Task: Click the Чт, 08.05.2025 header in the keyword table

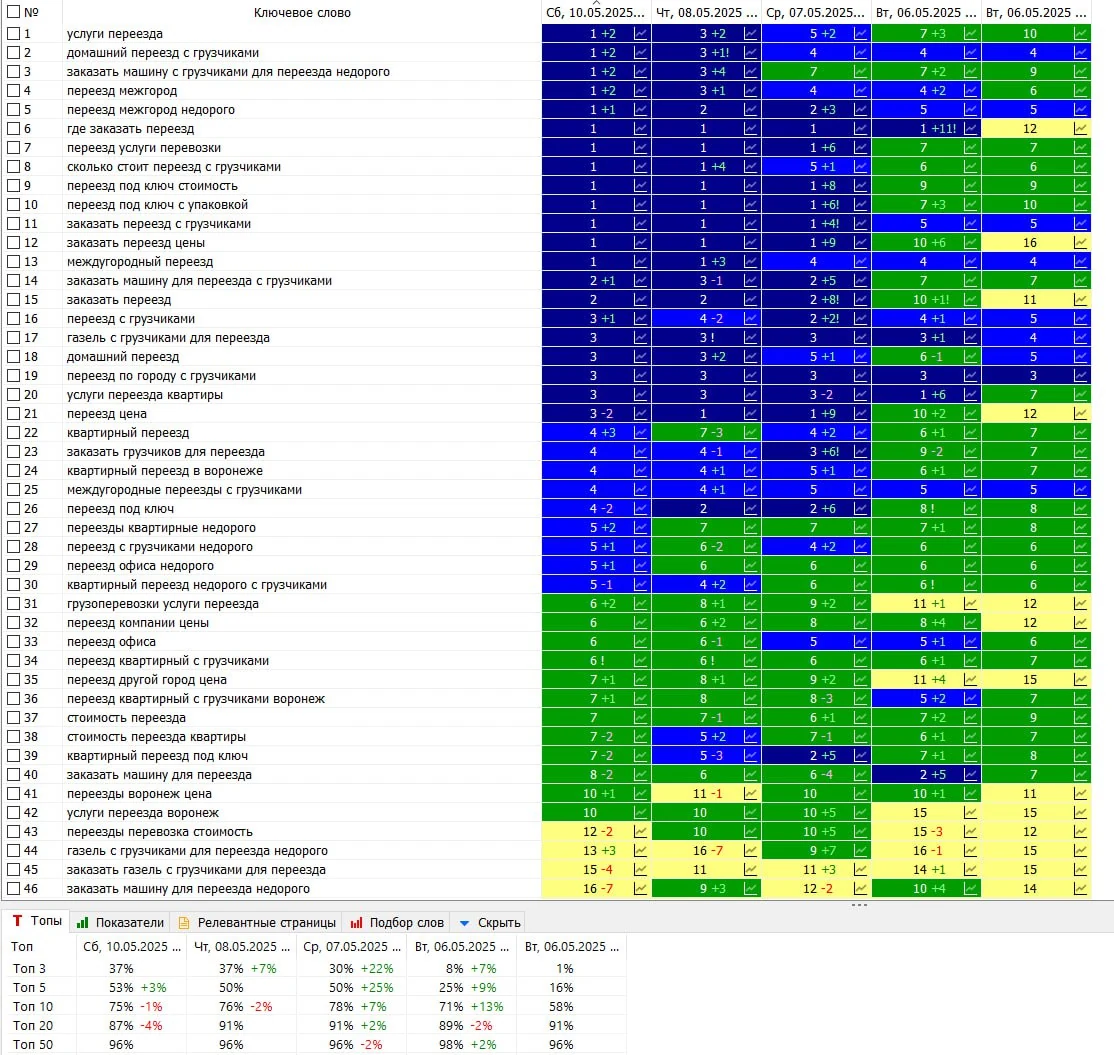Action: [x=706, y=12]
